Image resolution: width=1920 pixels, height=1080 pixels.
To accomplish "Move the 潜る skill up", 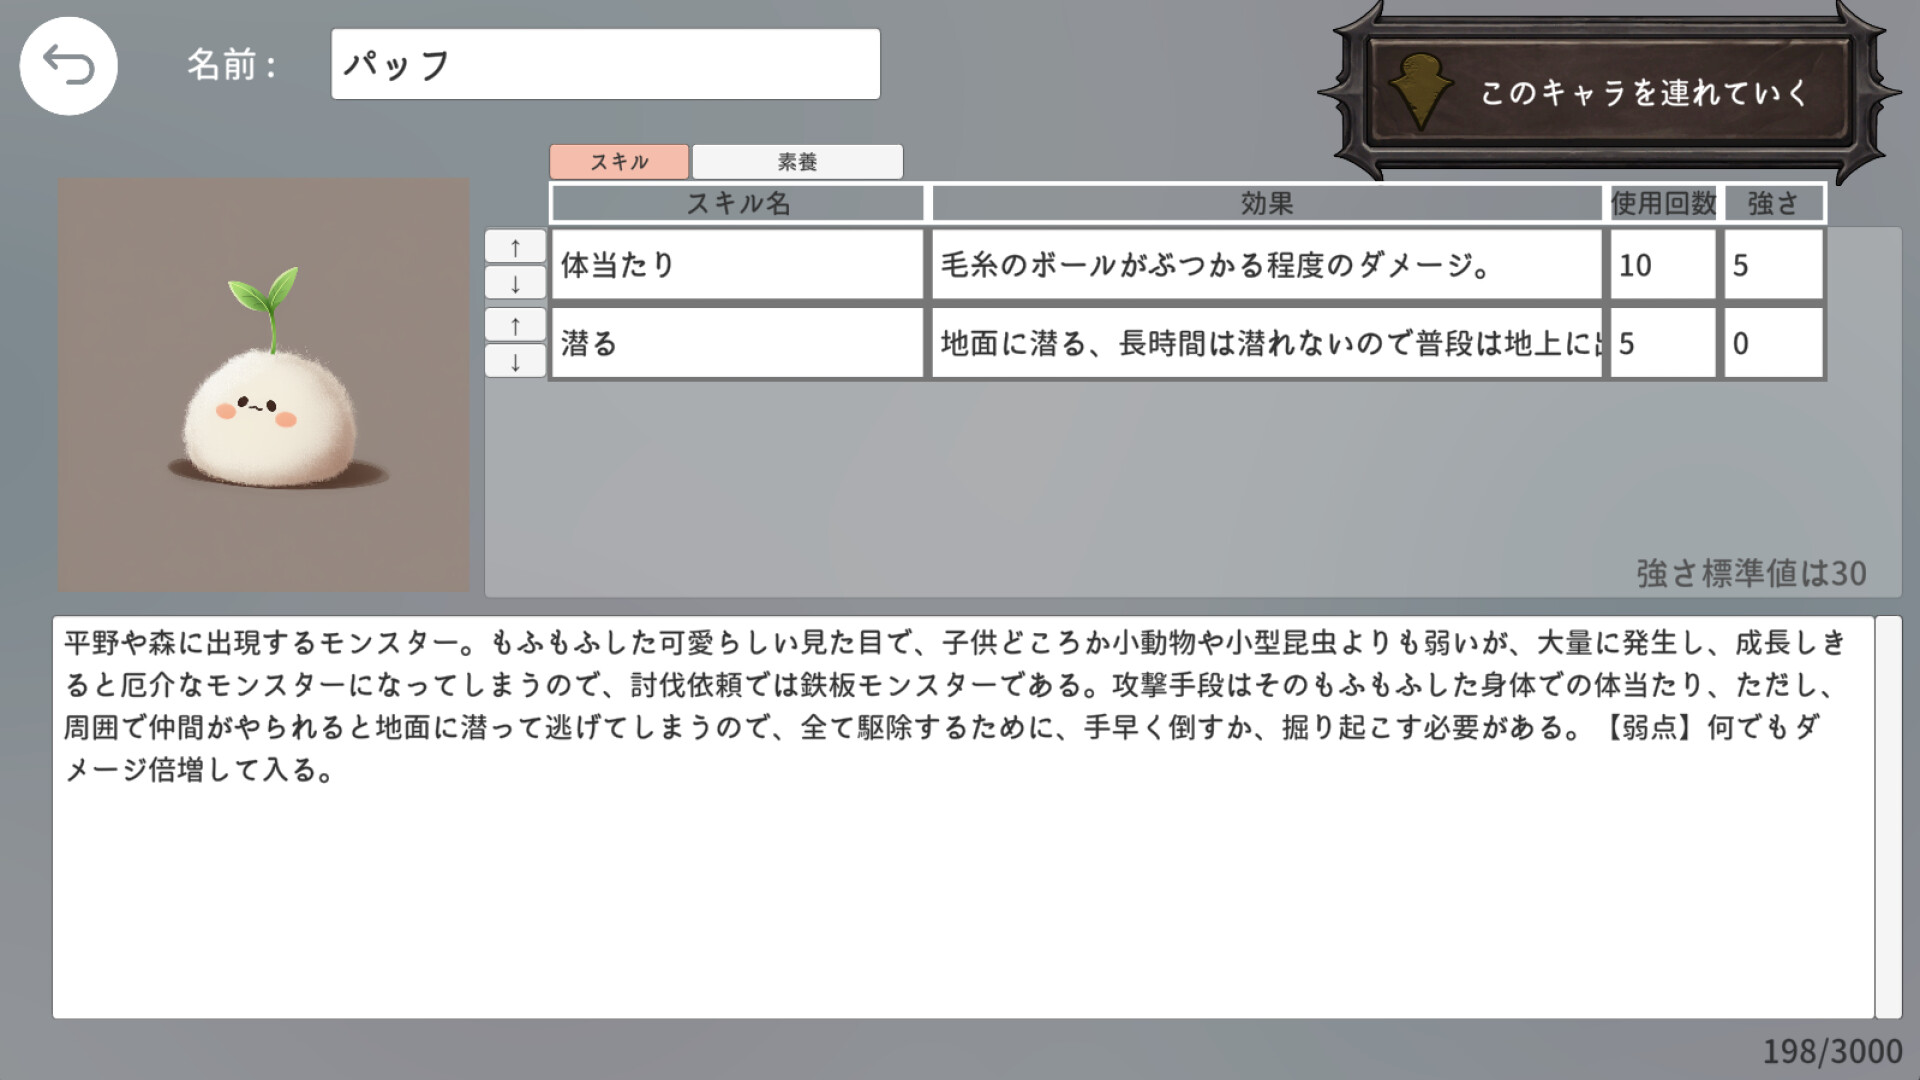I will pyautogui.click(x=516, y=323).
